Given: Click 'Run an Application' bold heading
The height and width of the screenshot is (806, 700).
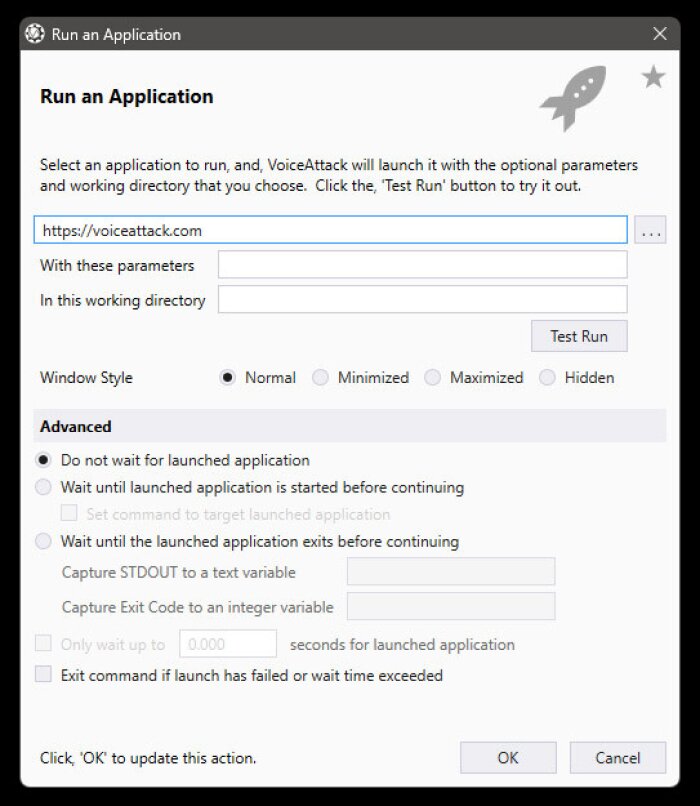Looking at the screenshot, I should pos(126,97).
